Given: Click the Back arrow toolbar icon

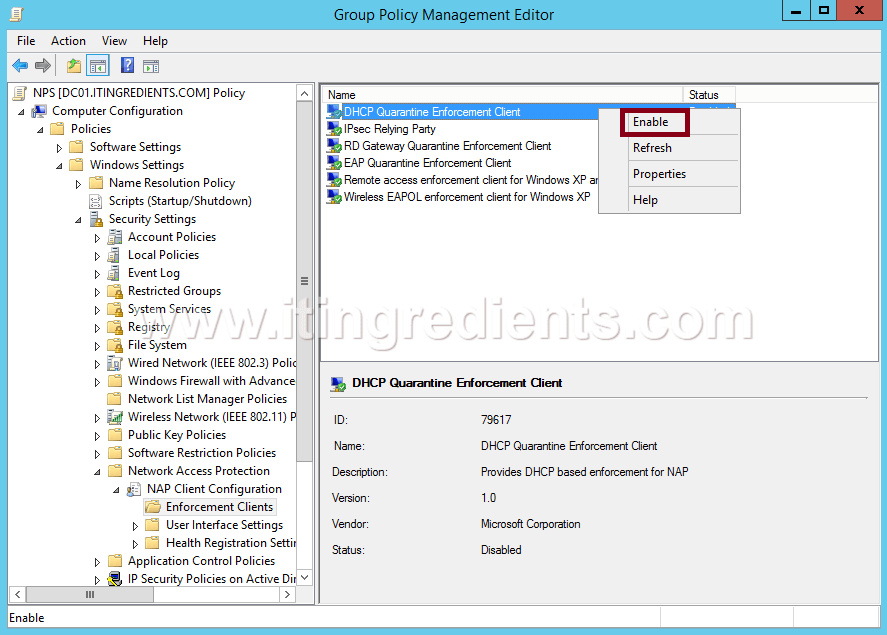Looking at the screenshot, I should coord(20,66).
